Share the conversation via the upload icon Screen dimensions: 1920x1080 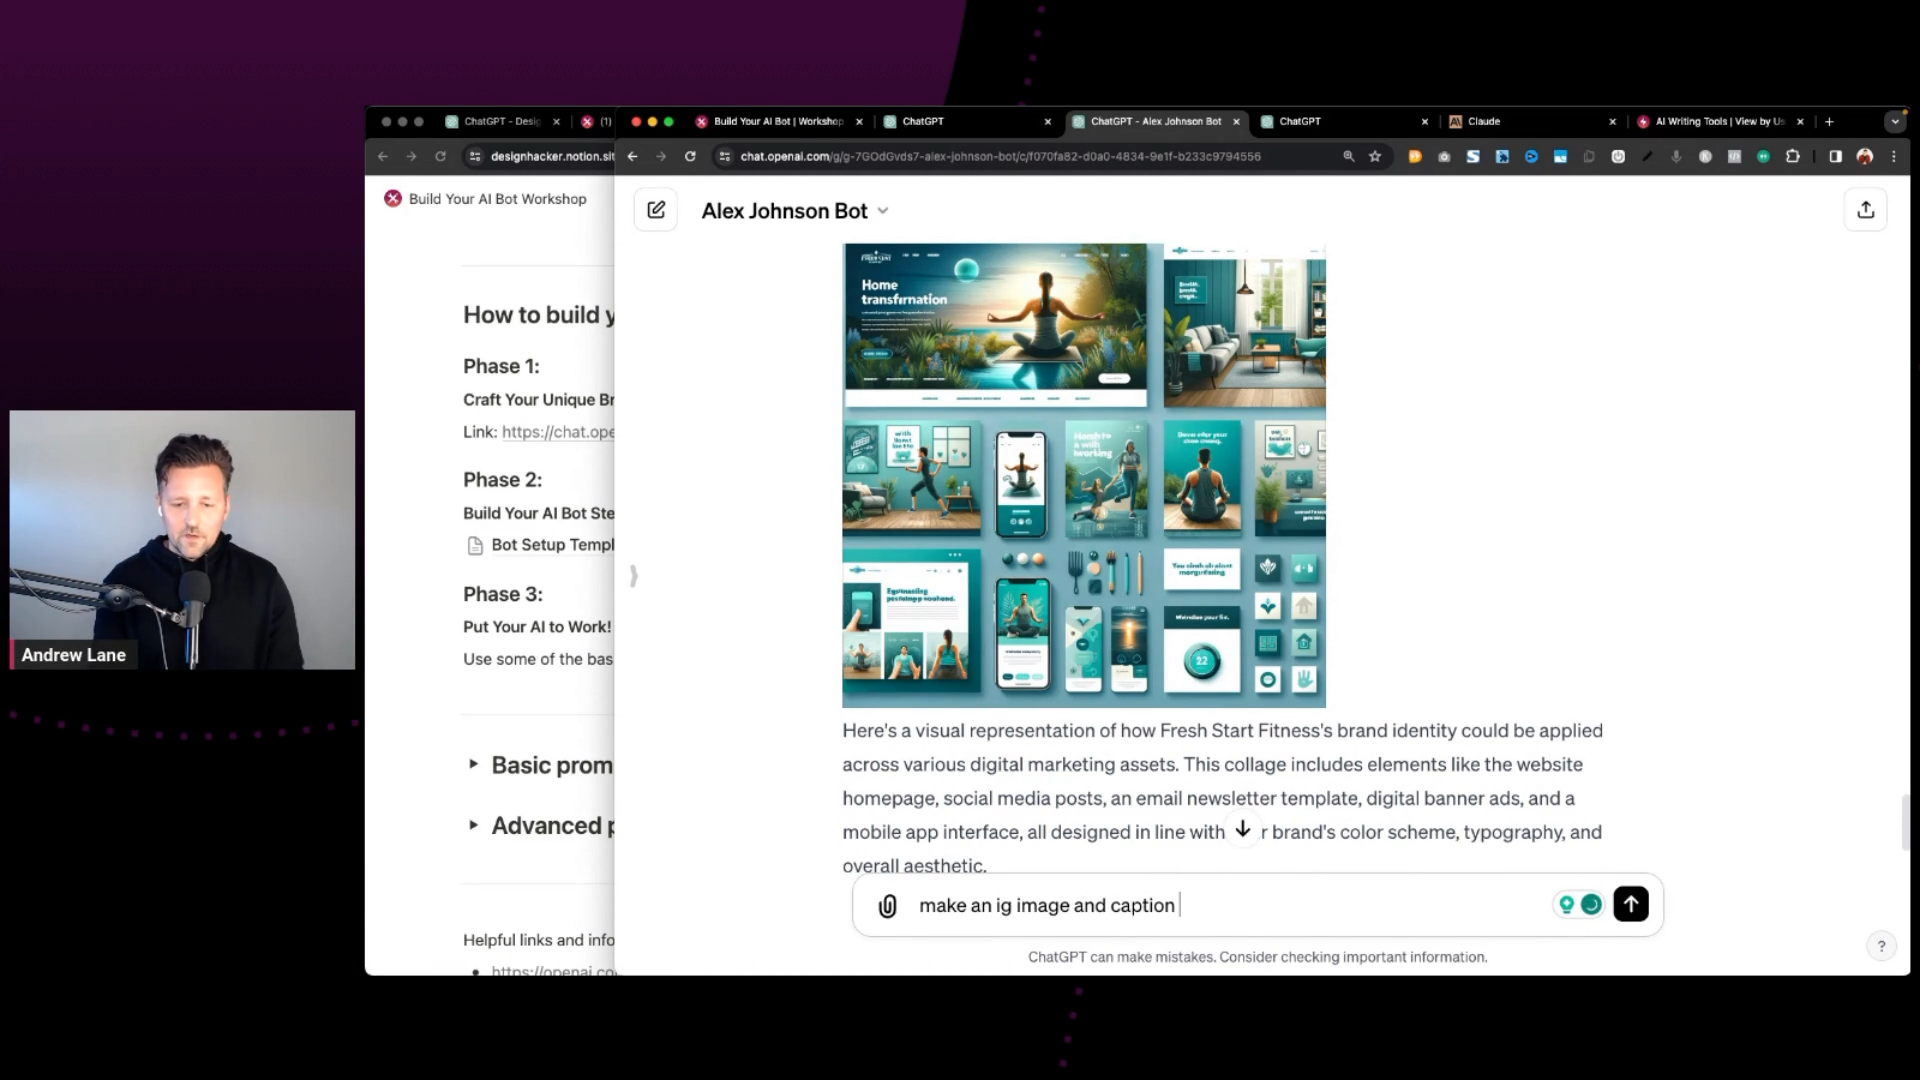point(1865,210)
